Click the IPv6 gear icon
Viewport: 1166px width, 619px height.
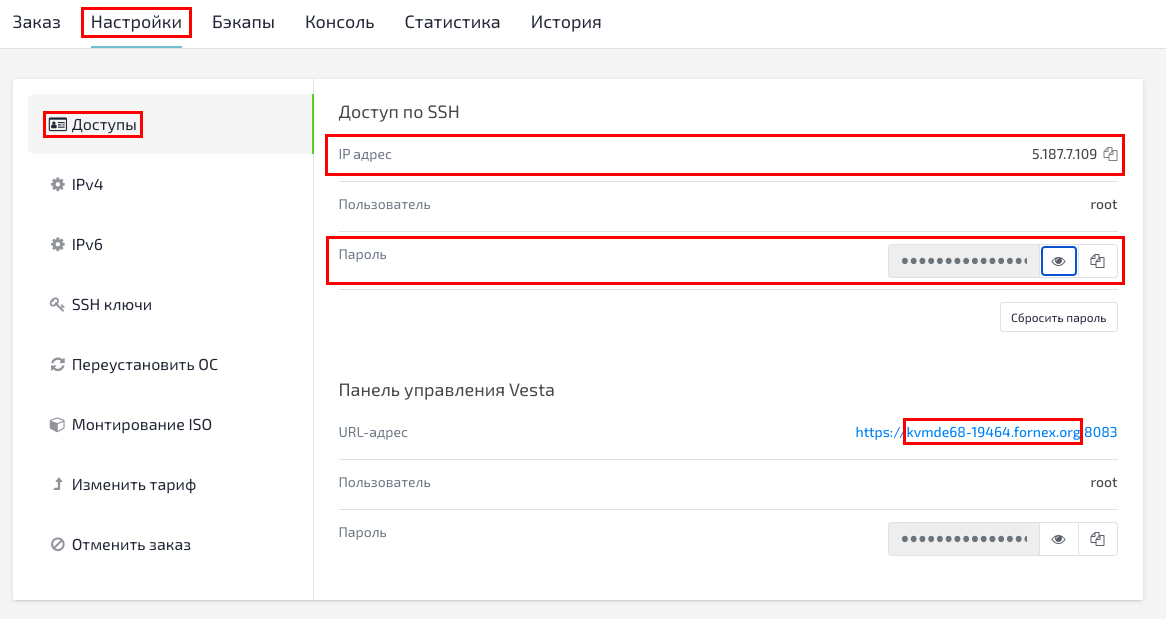pos(57,245)
